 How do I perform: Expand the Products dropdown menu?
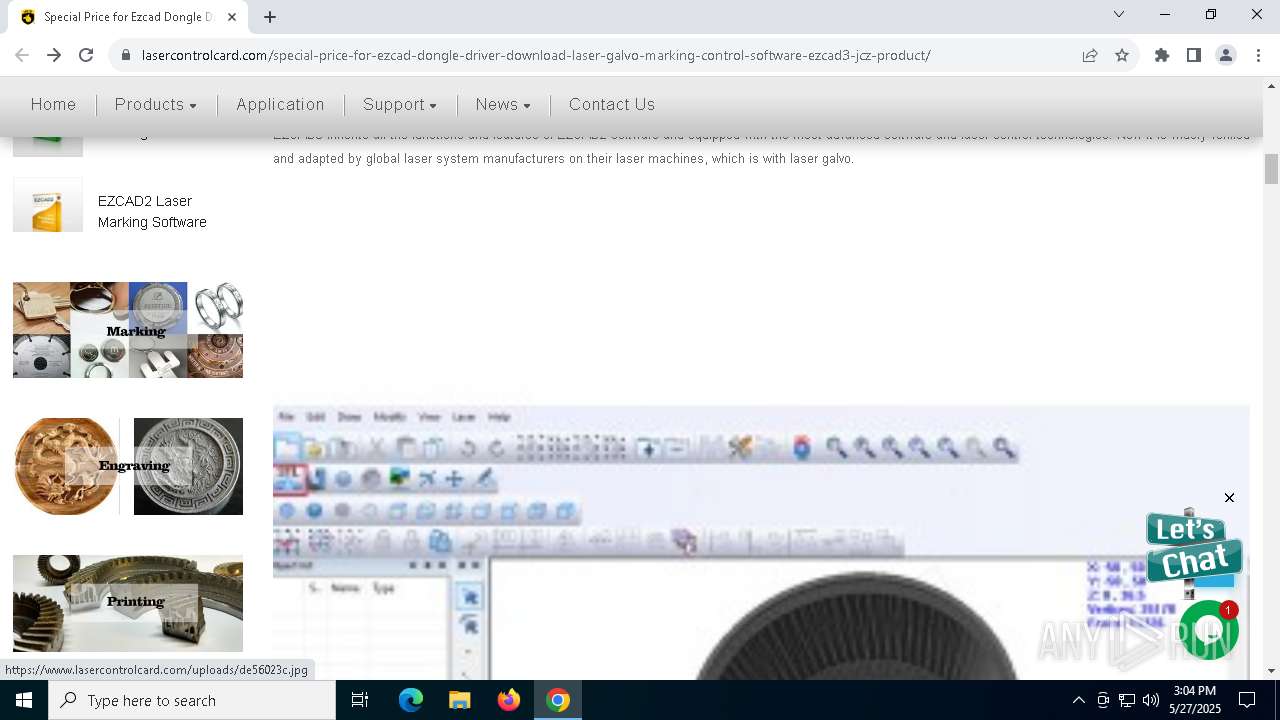155,104
